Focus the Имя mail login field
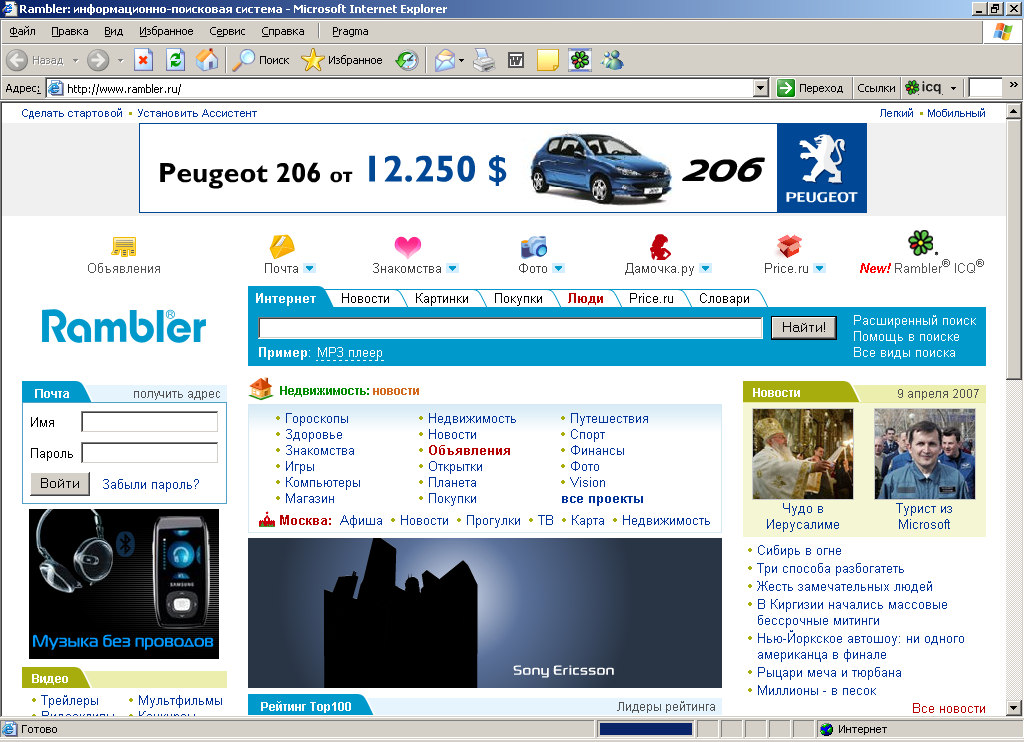The width and height of the screenshot is (1024, 742). click(x=150, y=422)
